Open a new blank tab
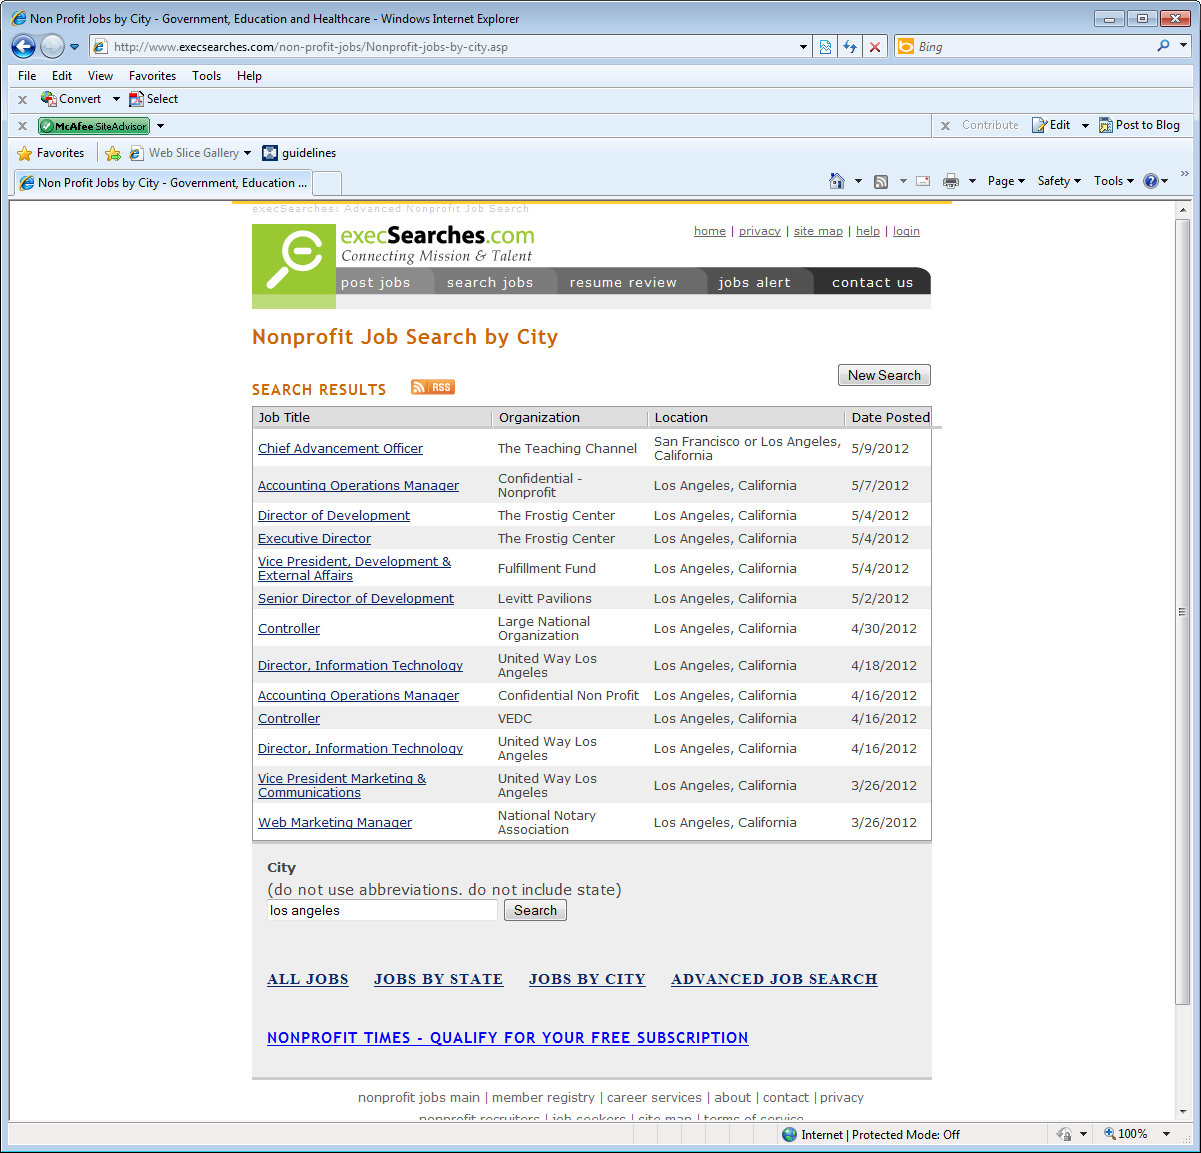The width and height of the screenshot is (1201, 1153). click(327, 183)
